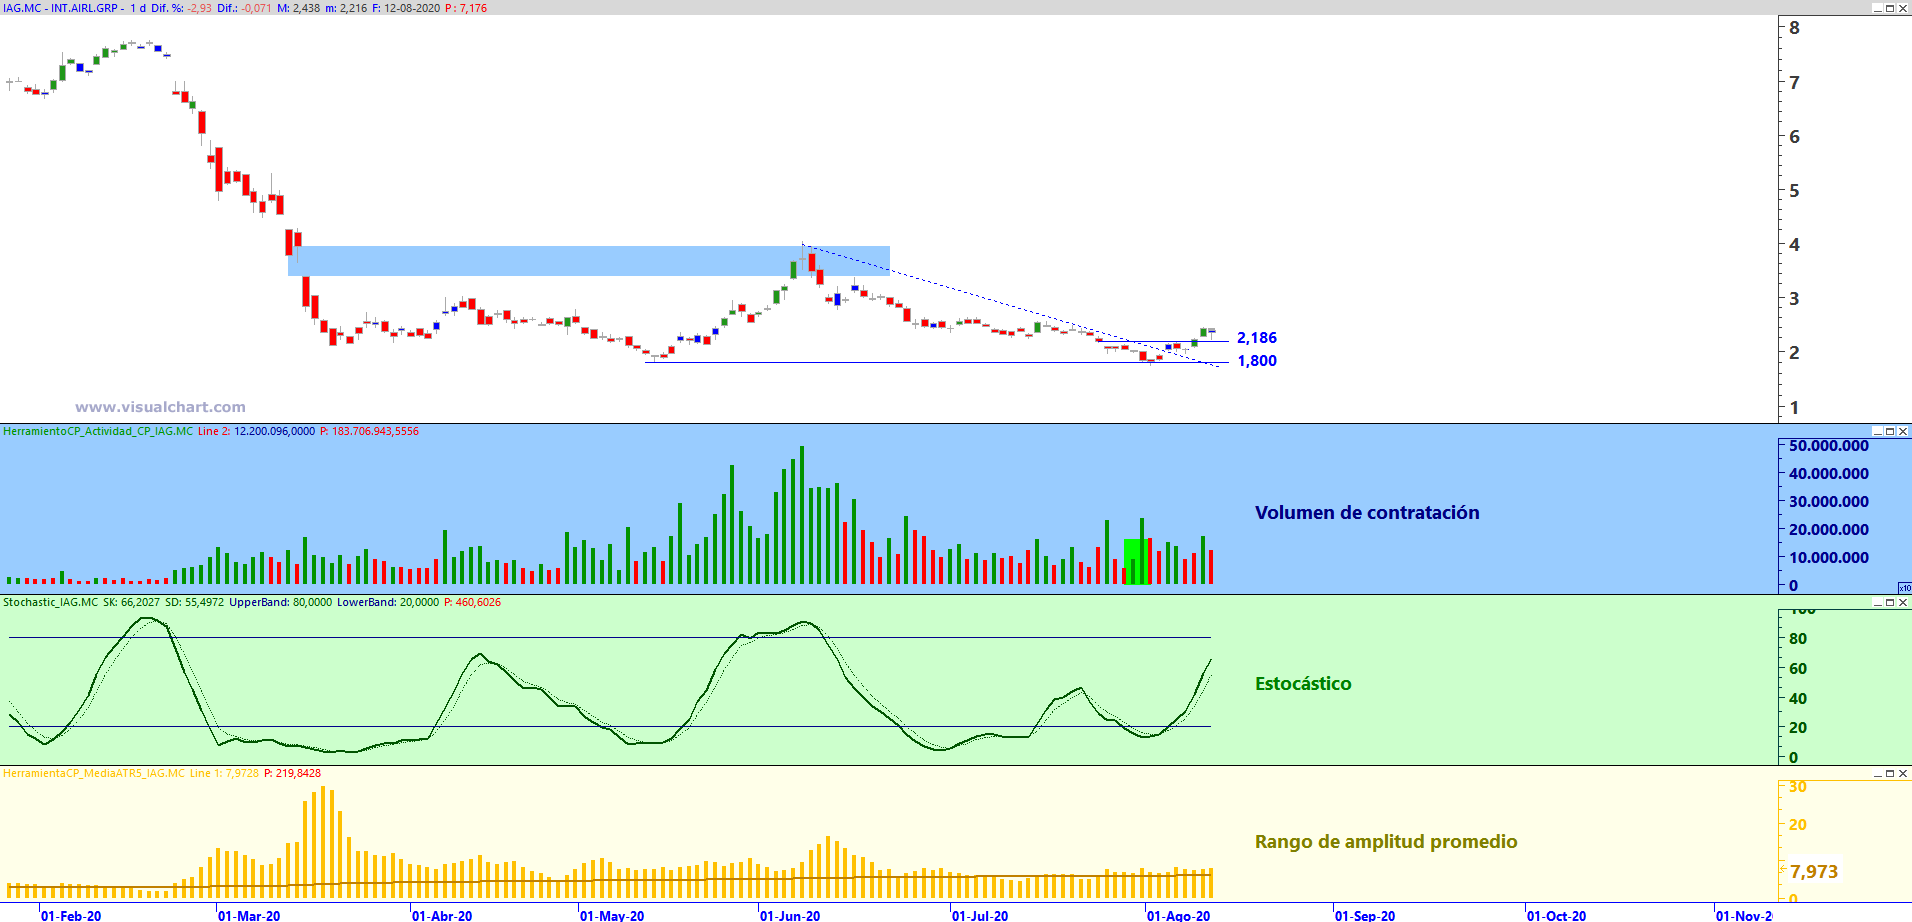The image size is (1912, 922).
Task: Minimize the MediaATR5 indicator pane
Action: pyautogui.click(x=1877, y=773)
